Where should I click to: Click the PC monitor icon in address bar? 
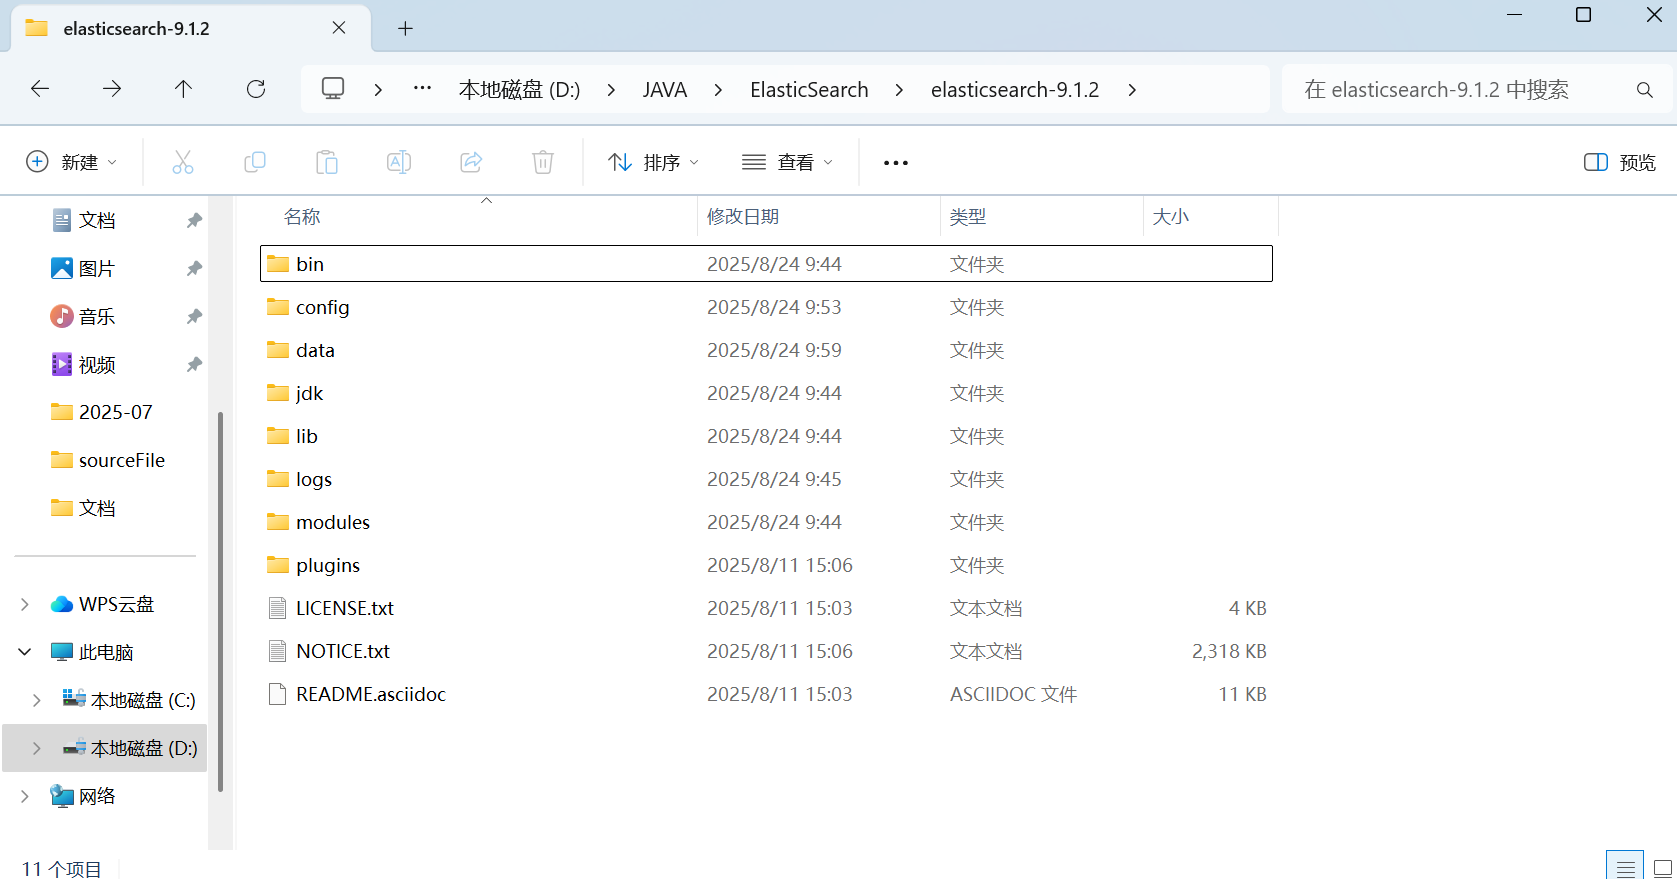coord(333,89)
